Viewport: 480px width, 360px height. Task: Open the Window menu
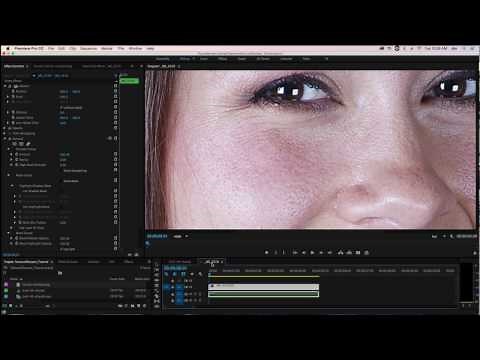click(135, 49)
